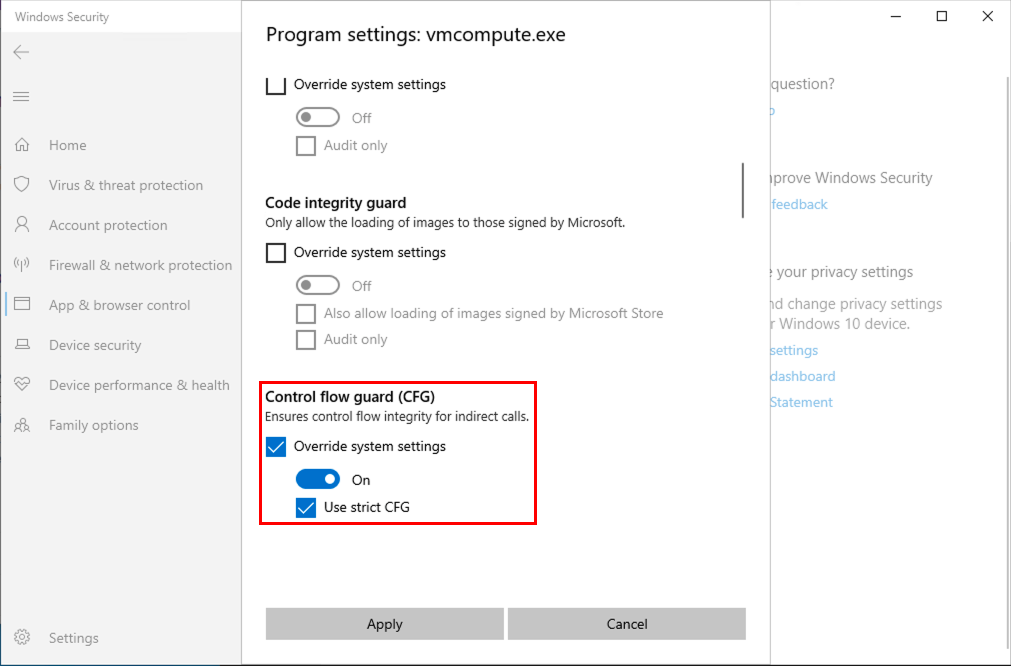Image resolution: width=1011 pixels, height=666 pixels.
Task: Click the text about images signed by Microsoft
Action: point(446,223)
